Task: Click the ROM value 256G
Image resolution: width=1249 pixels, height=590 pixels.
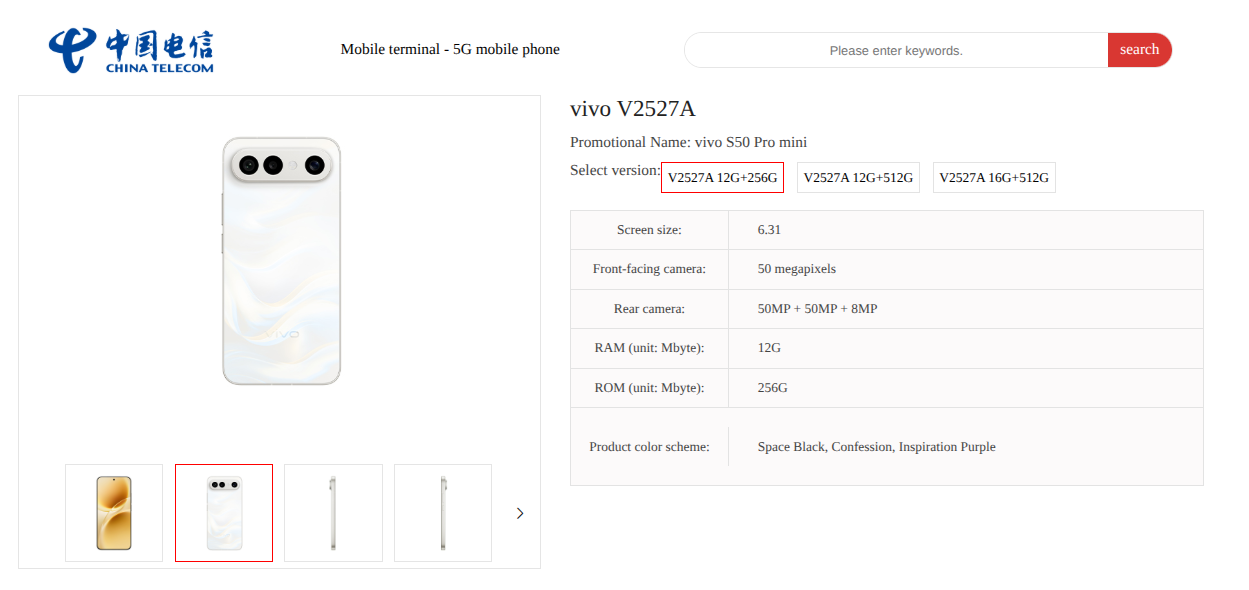Action: pos(772,388)
